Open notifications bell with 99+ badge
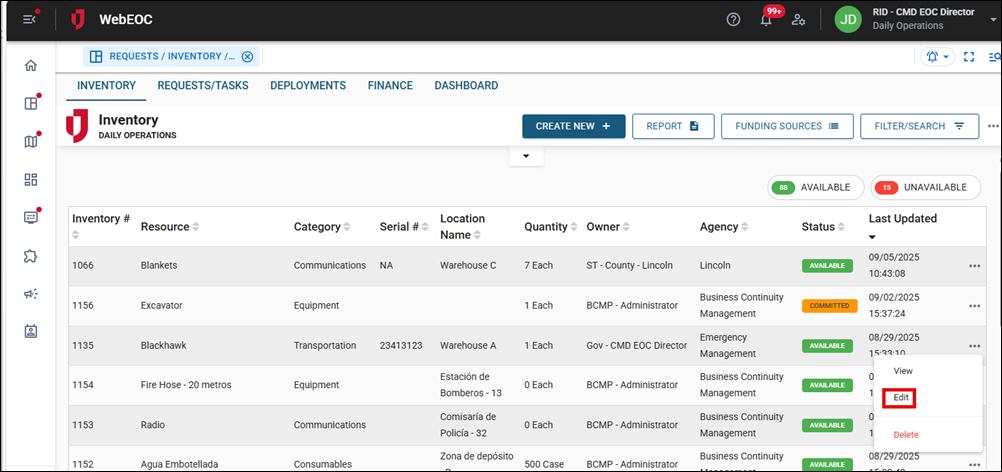Screen dimensions: 1002x472 pos(766,20)
